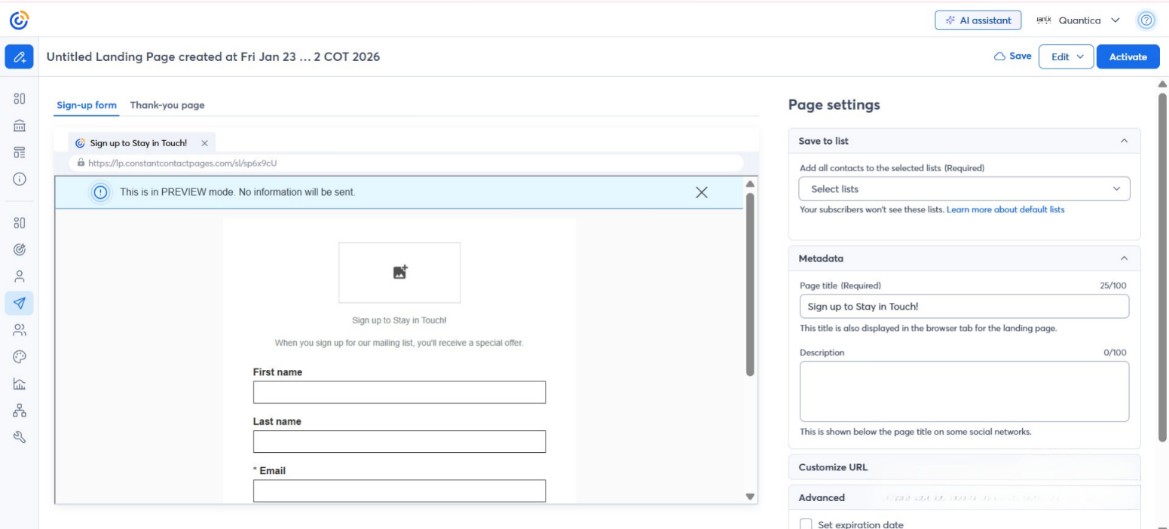
Task: Collapse the Metadata section
Action: pos(1123,258)
